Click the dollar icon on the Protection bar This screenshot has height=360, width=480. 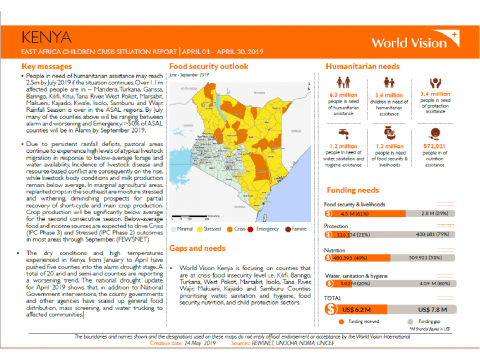[329, 235]
